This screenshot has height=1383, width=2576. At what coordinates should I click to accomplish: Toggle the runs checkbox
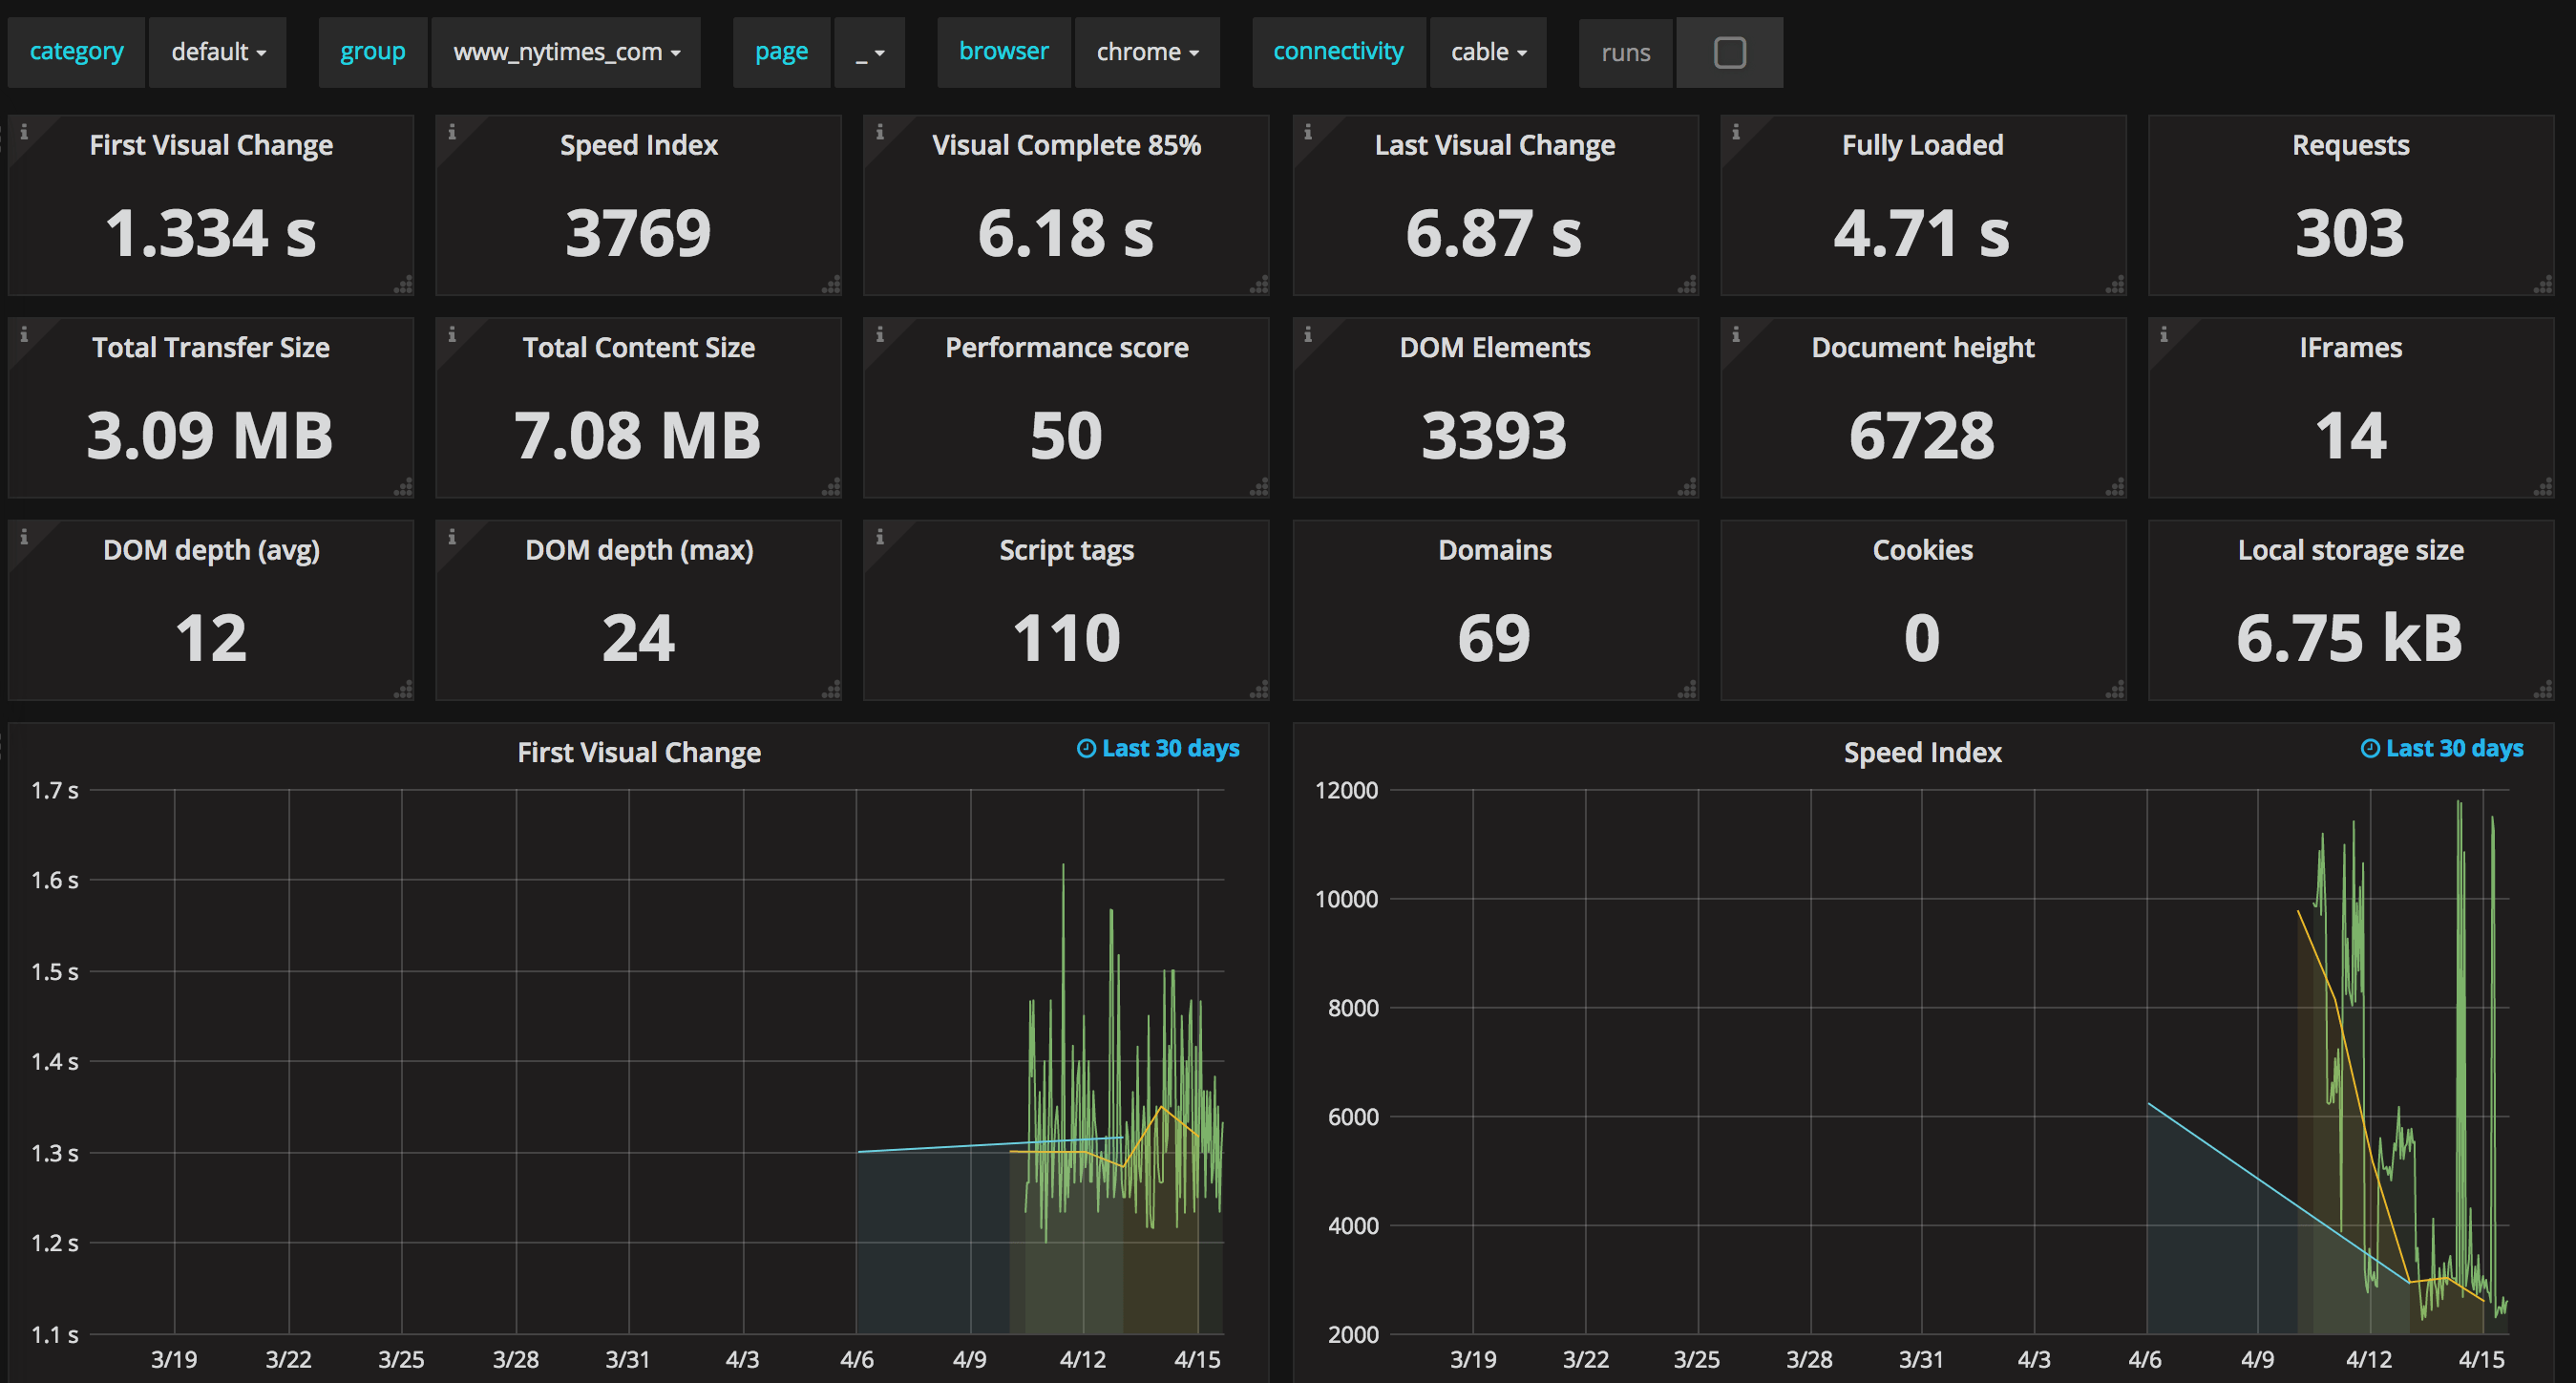point(1729,53)
